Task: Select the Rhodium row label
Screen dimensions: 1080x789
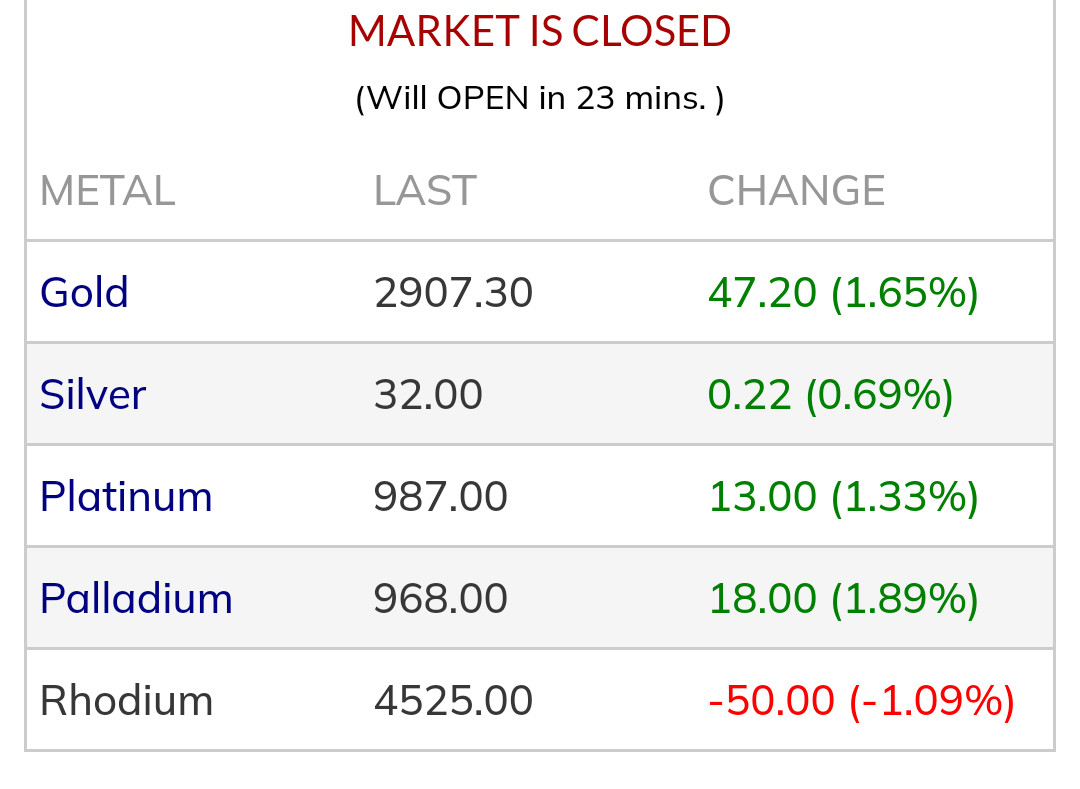Action: pyautogui.click(x=126, y=701)
